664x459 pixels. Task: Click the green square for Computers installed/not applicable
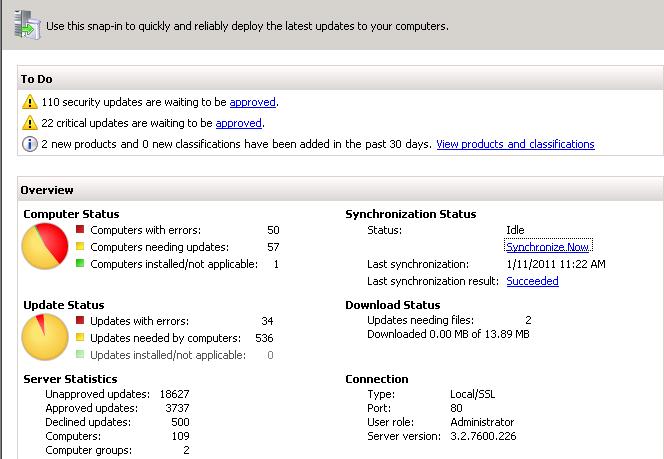(x=80, y=263)
